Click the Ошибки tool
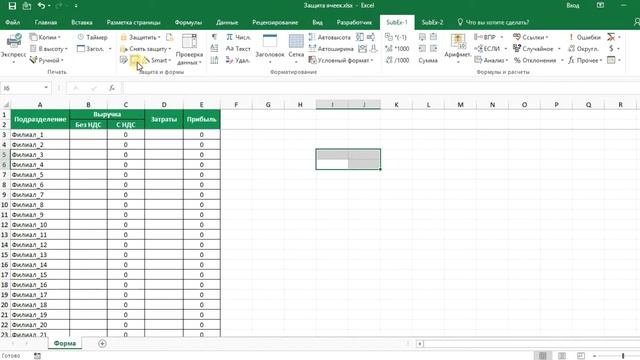The image size is (640, 360). [584, 37]
